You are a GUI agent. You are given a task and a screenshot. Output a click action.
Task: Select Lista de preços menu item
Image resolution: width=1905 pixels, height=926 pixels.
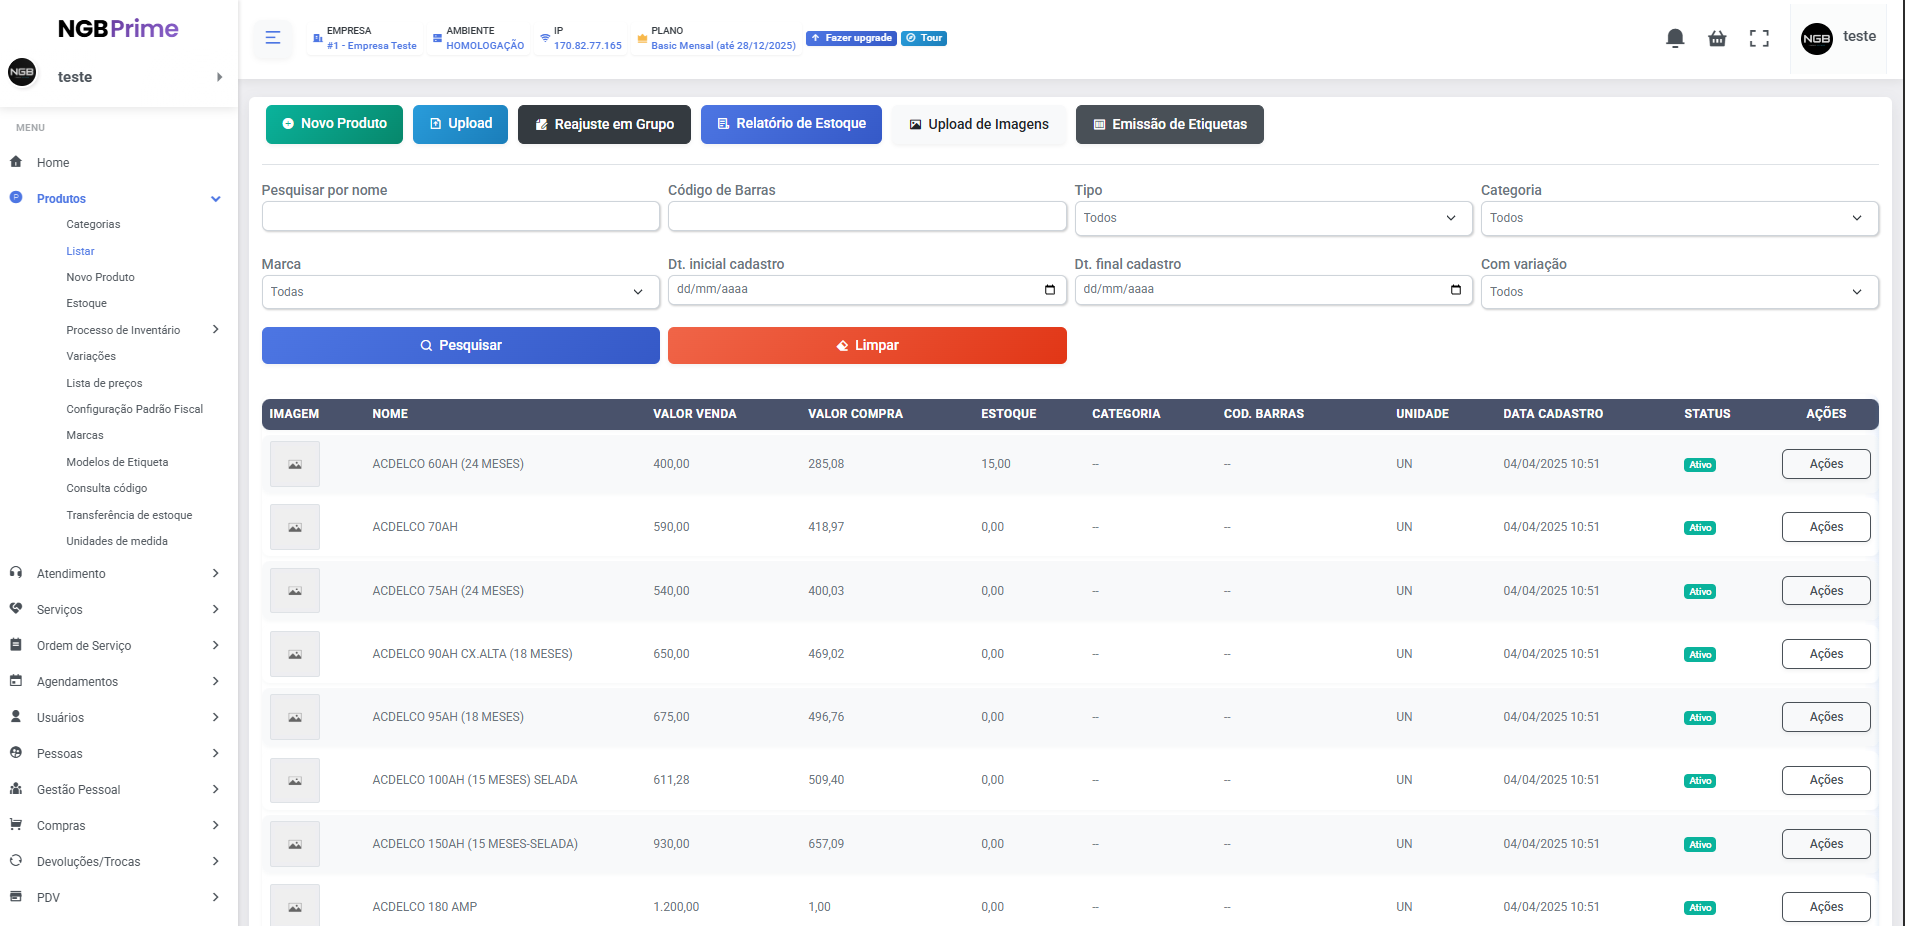(x=104, y=383)
